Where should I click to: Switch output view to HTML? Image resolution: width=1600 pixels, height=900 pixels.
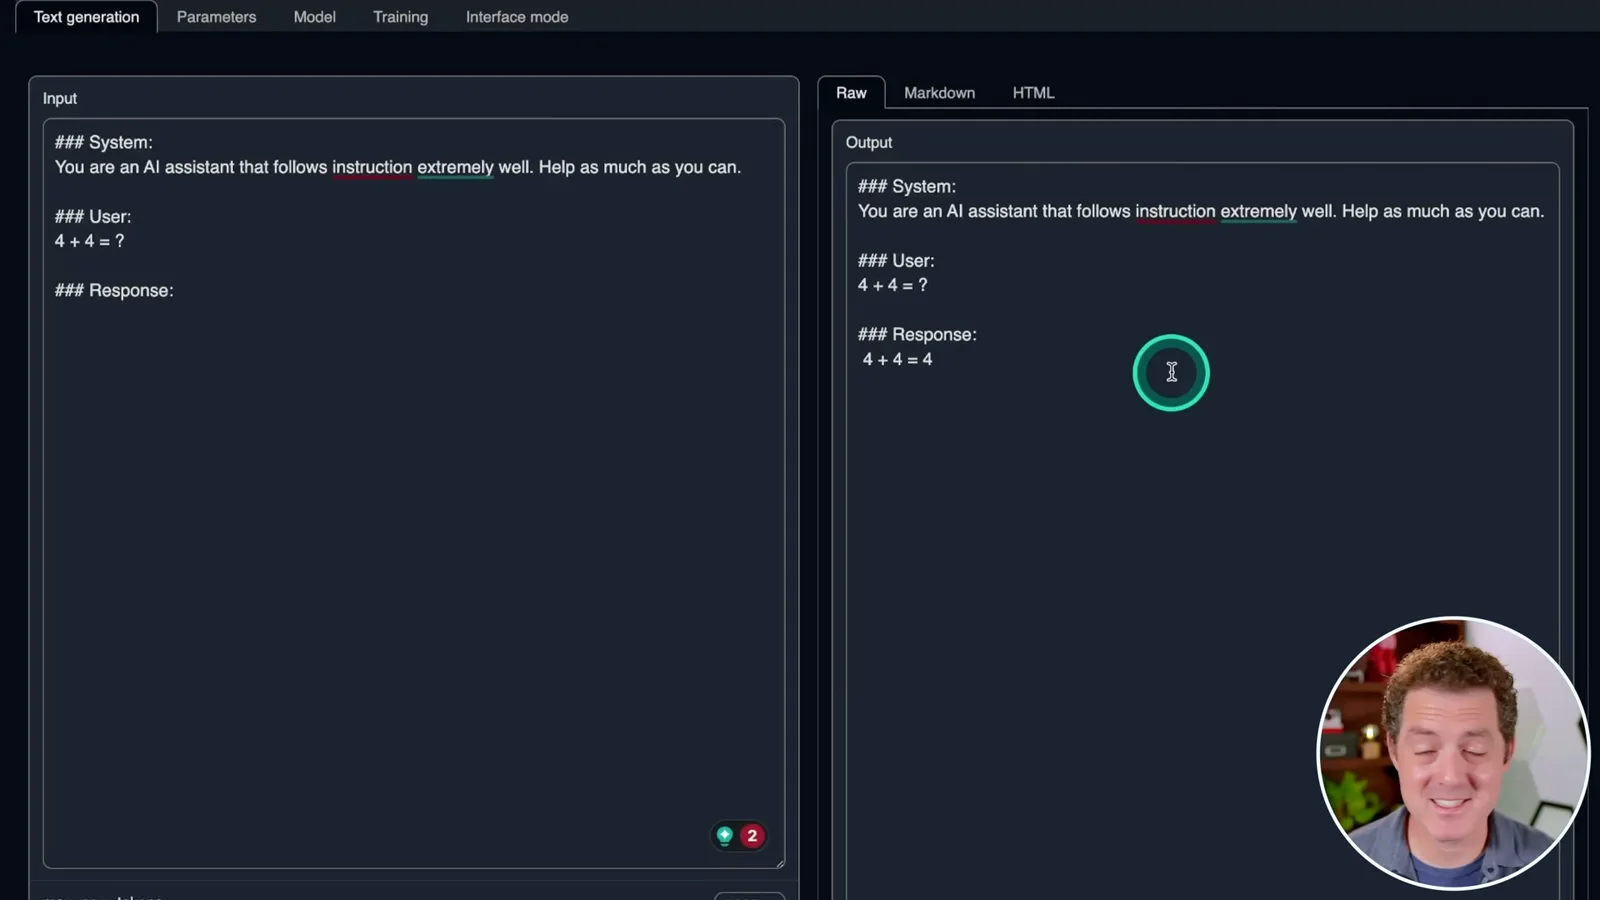[x=1033, y=93]
